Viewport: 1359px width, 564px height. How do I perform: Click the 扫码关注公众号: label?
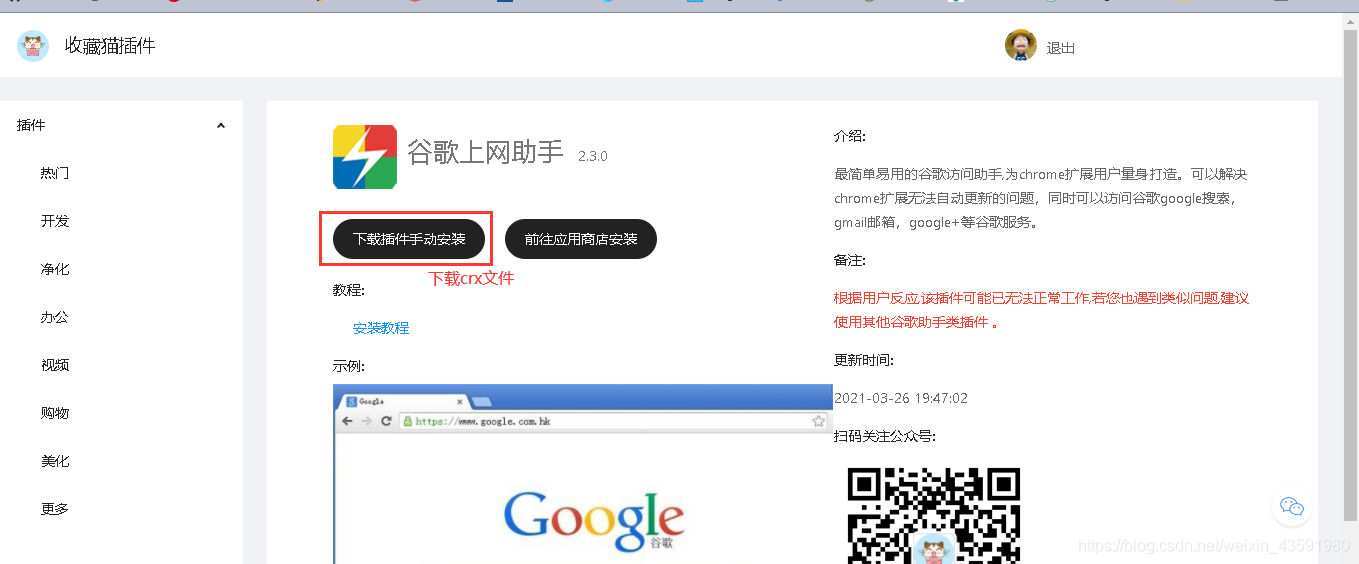pyautogui.click(x=885, y=436)
